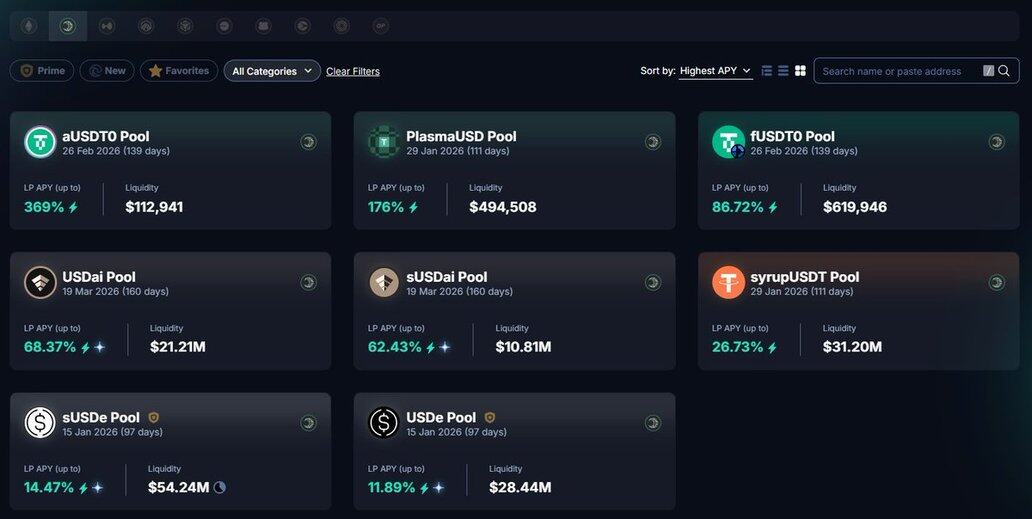Click the pie-chart icon beside sUSDe liquidity
Screen dimensions: 1032x519
tap(219, 487)
